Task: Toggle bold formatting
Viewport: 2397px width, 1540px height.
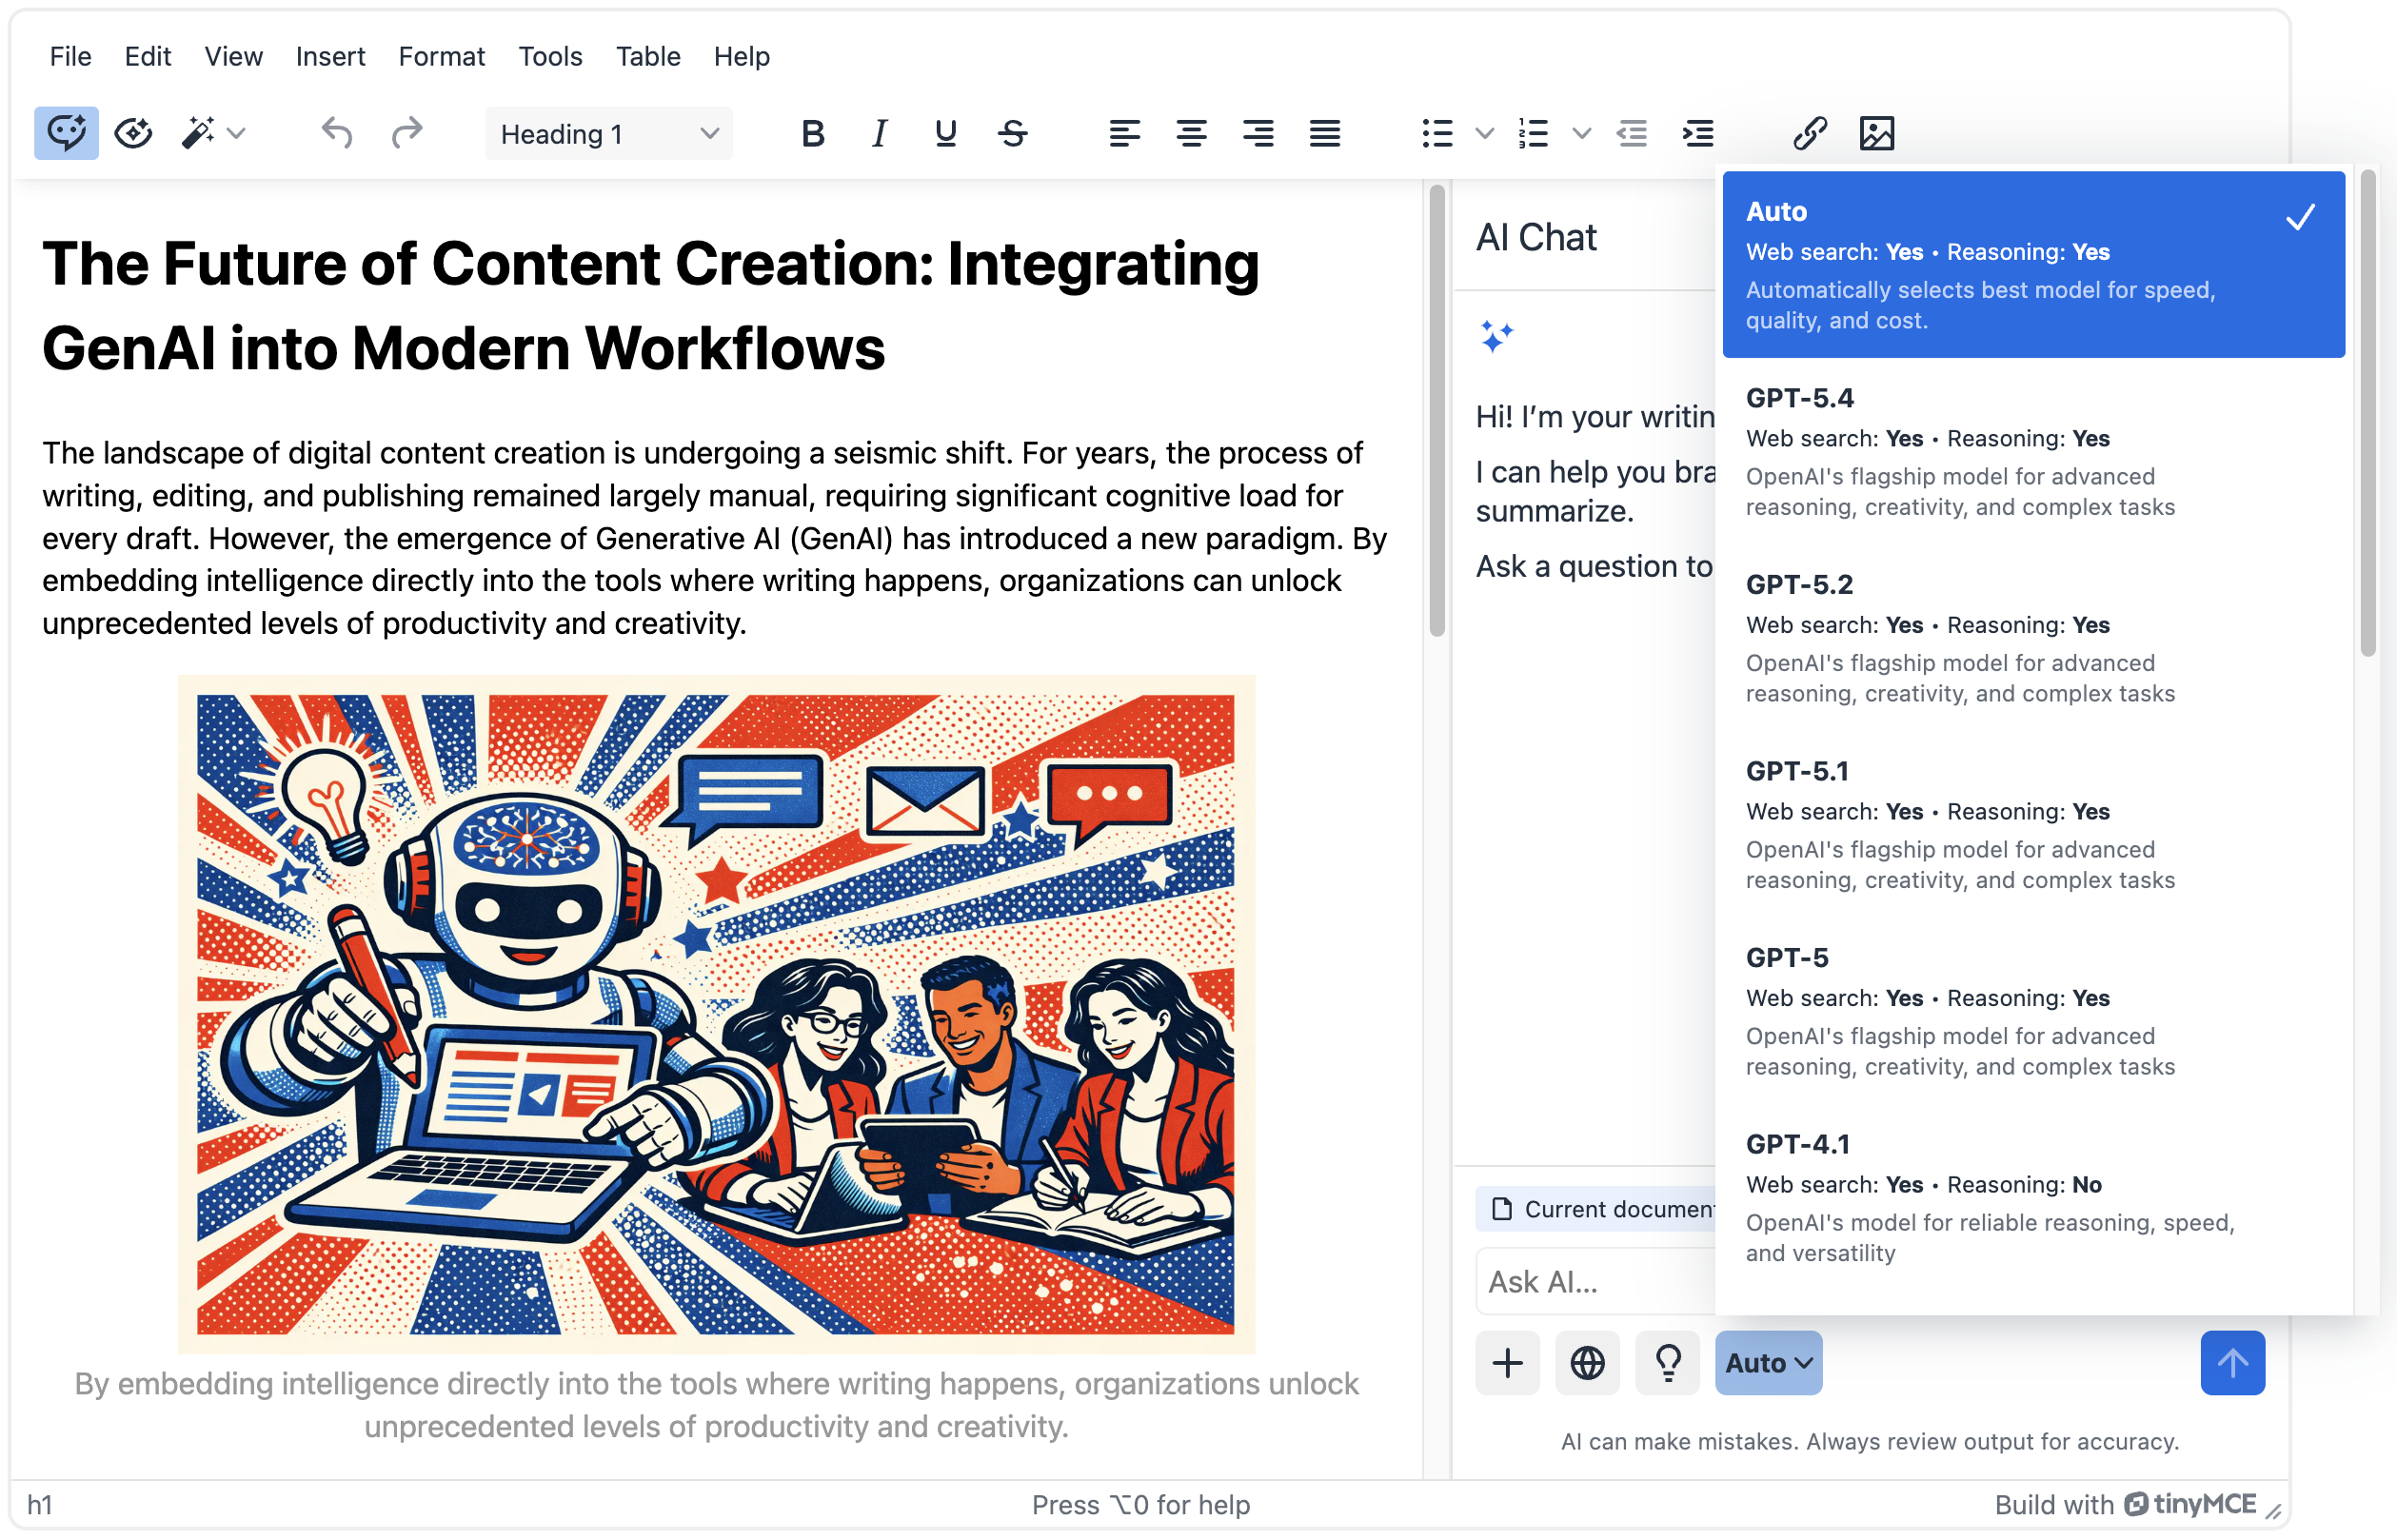Action: click(x=812, y=133)
